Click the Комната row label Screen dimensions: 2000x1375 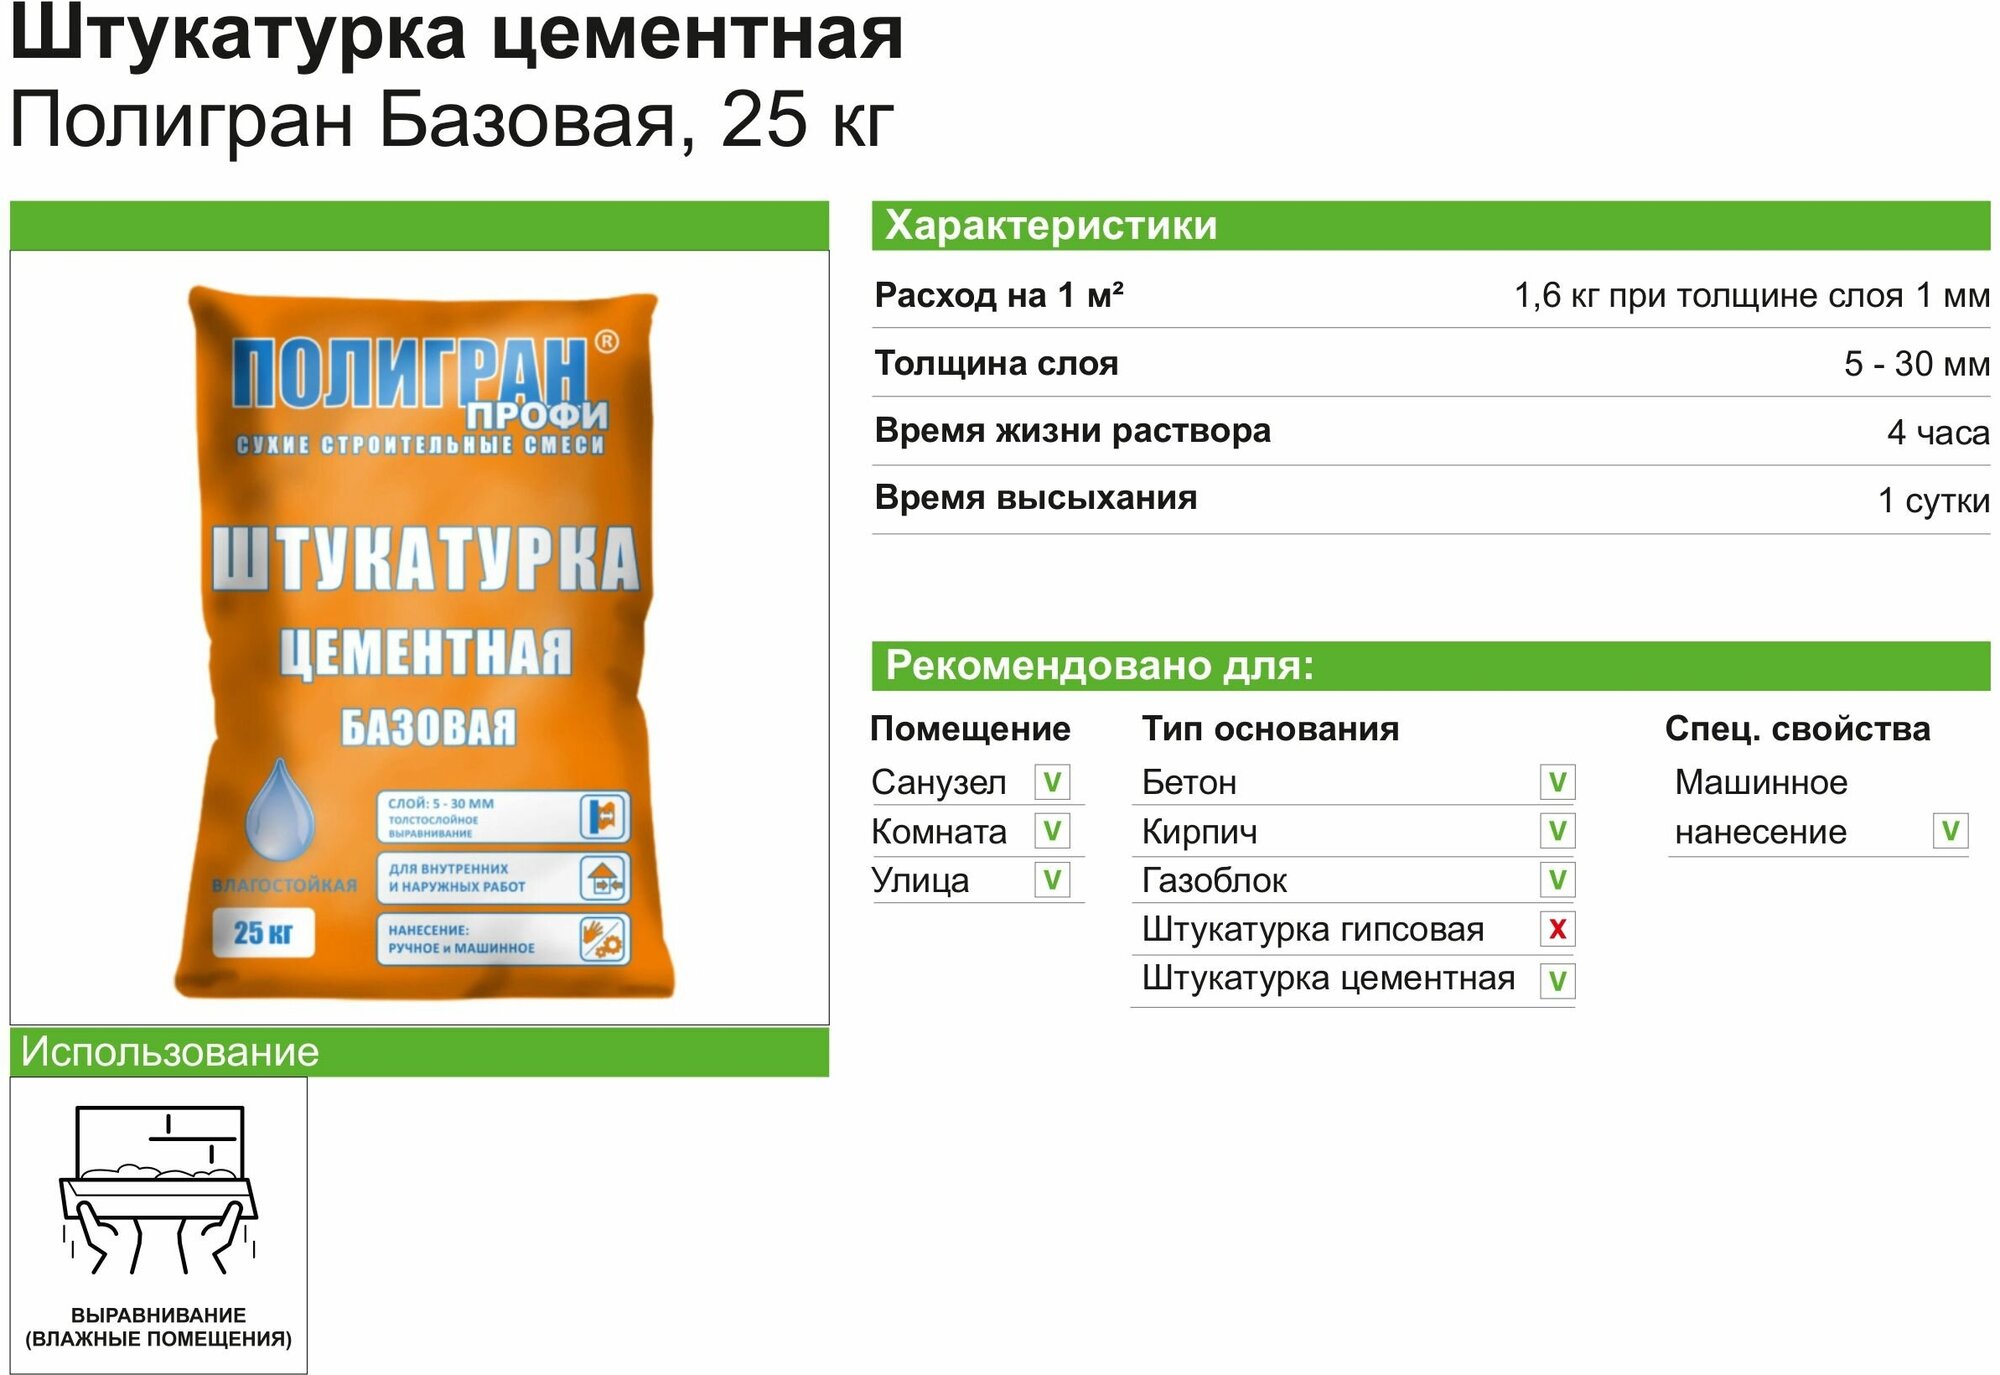(x=938, y=831)
